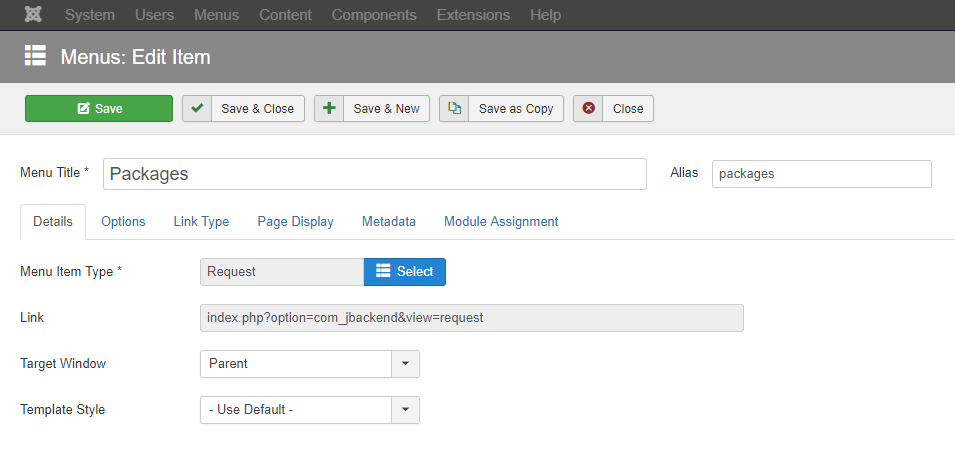Open the Parent target window combo box
This screenshot has height=449, width=955.
309,364
